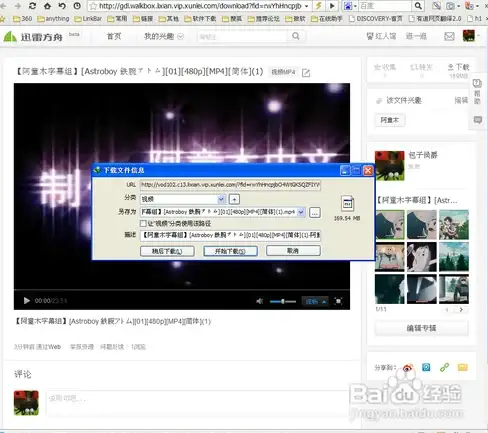The image size is (488, 433).
Task: Open the 有道网页翻译2.0 bookmark
Action: pyautogui.click(x=435, y=19)
